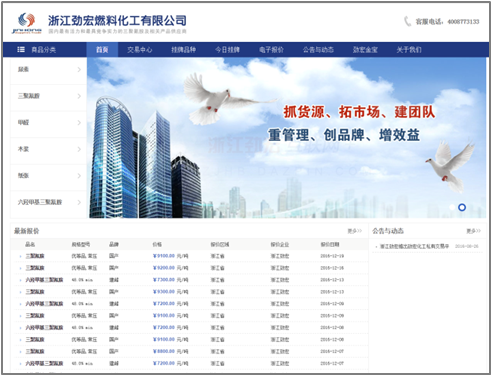Open the 商品分类 list icon
Viewport: 492px width, 376px height.
pyautogui.click(x=21, y=50)
